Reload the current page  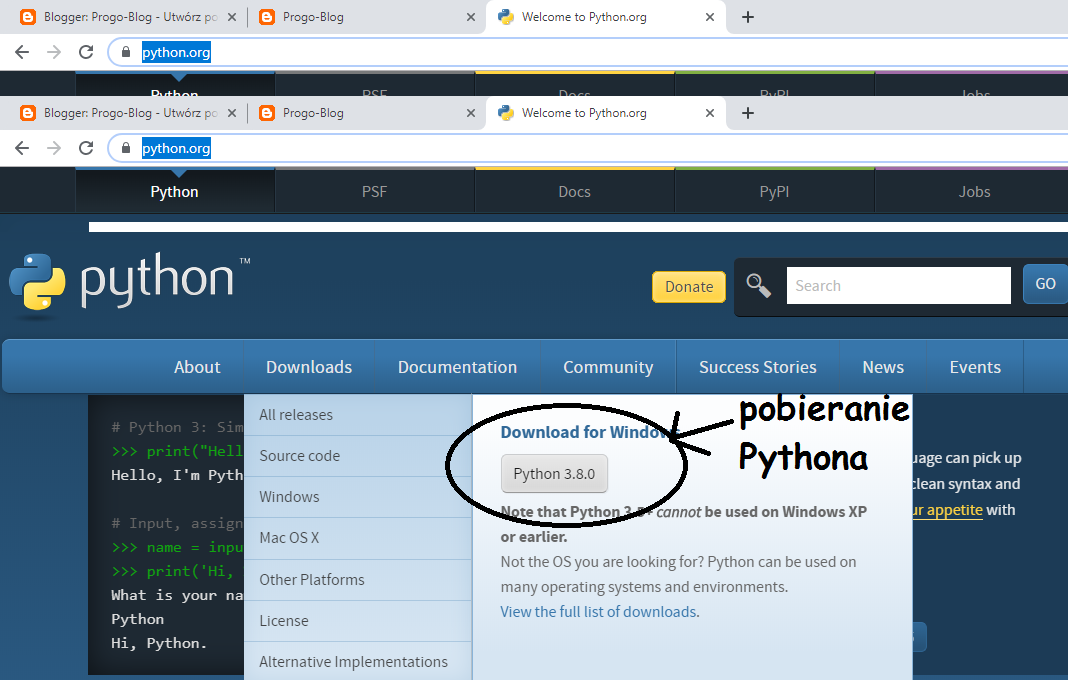click(x=86, y=148)
